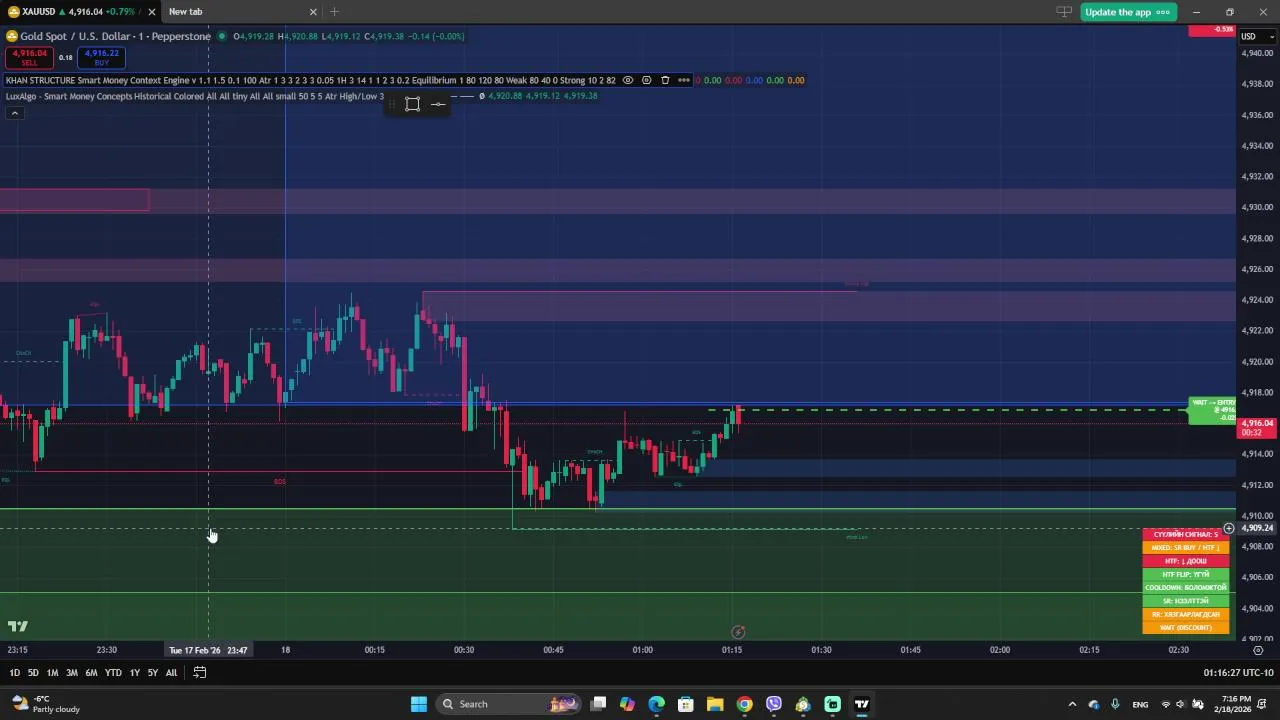Select the All time range
The height and width of the screenshot is (720, 1280).
[171, 673]
